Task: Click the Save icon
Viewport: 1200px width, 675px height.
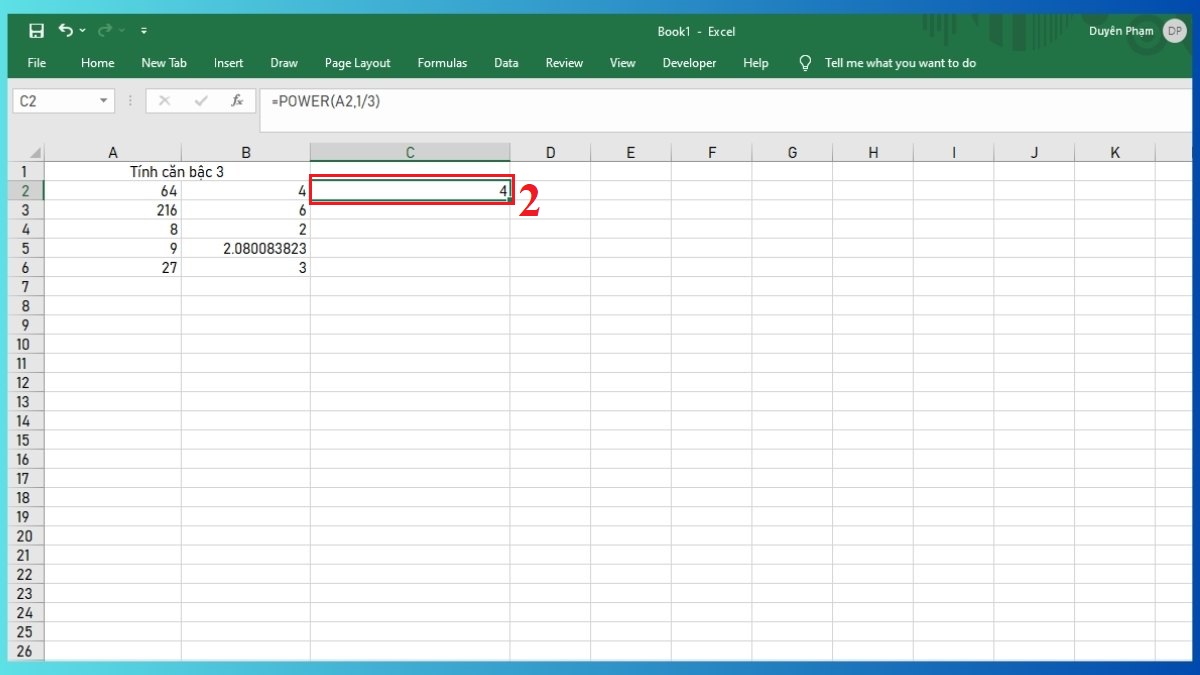Action: coord(37,31)
